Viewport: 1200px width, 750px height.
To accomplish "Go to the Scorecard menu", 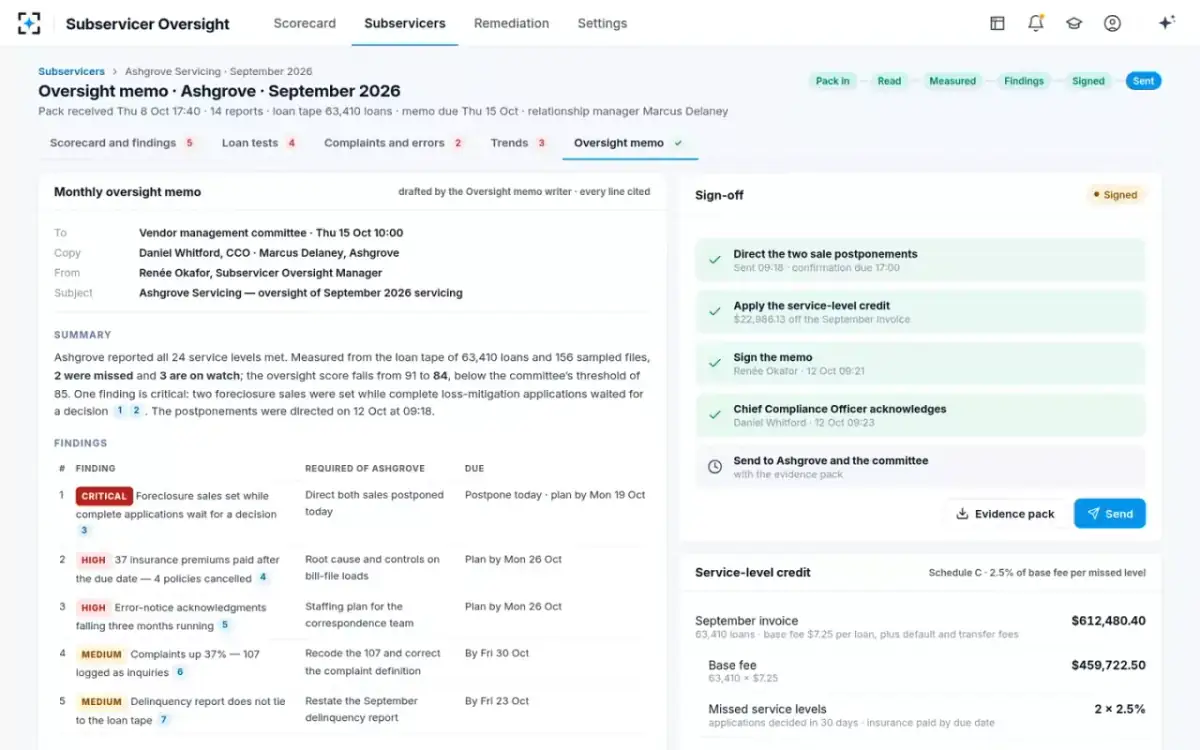I will tap(305, 23).
